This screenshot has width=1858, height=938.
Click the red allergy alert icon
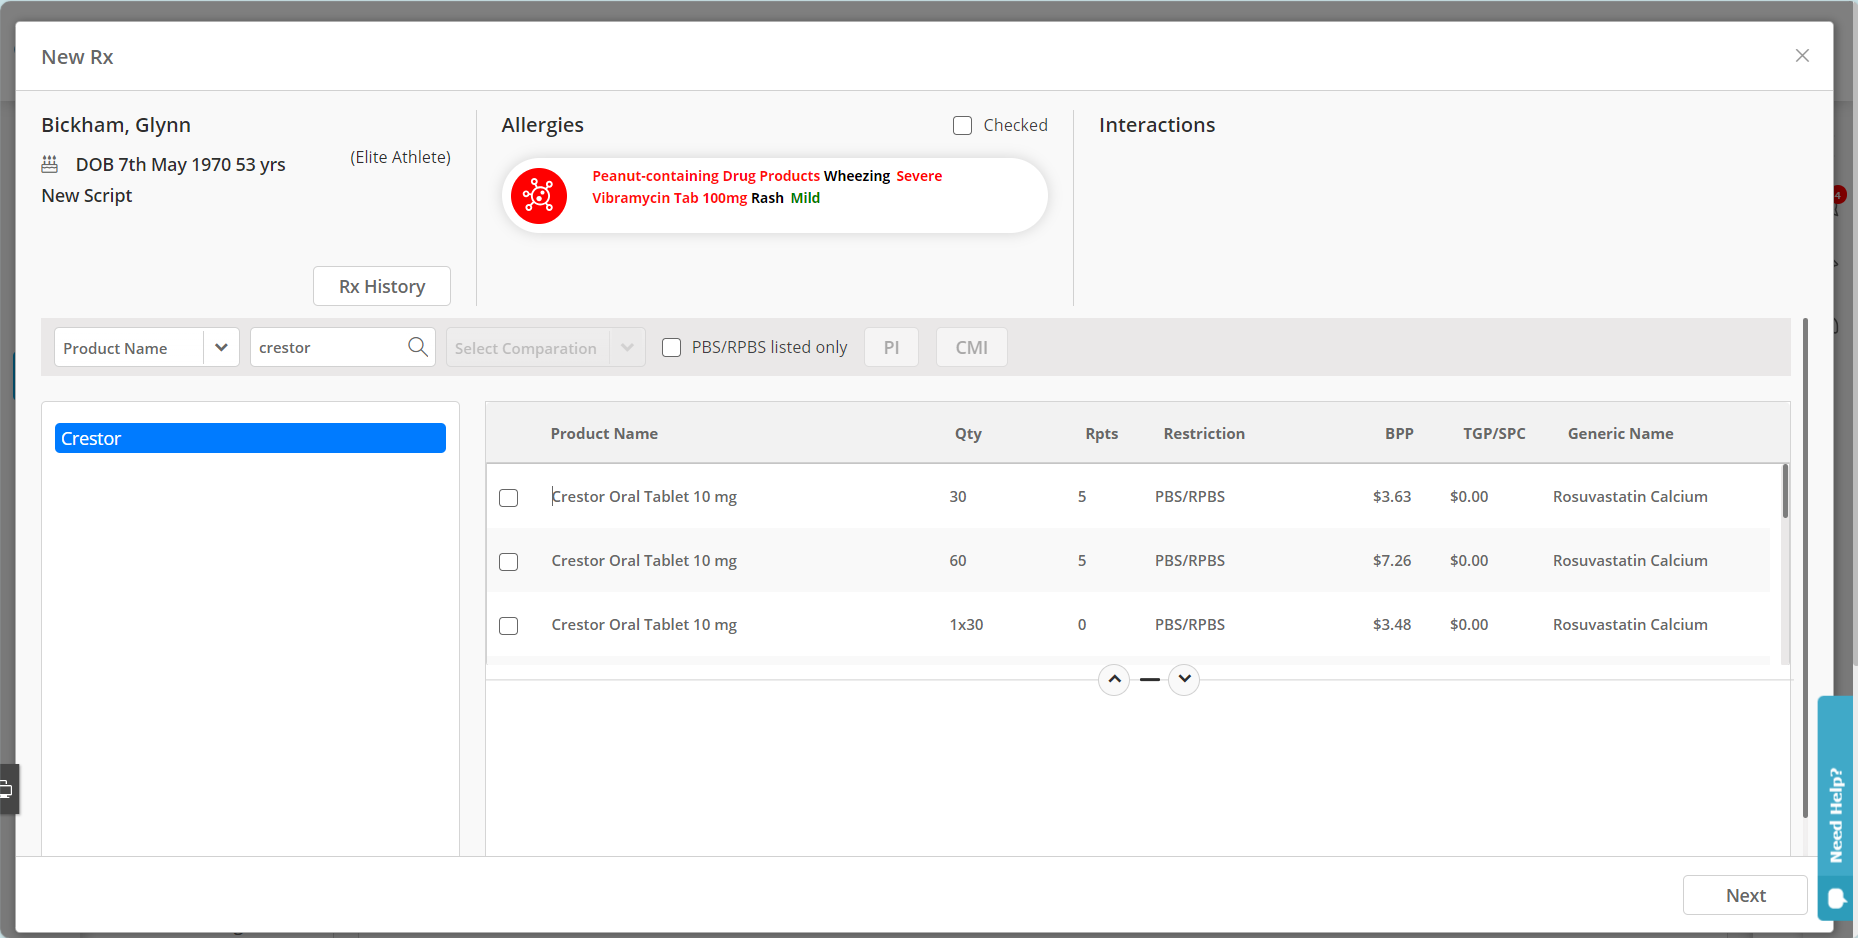pos(539,195)
